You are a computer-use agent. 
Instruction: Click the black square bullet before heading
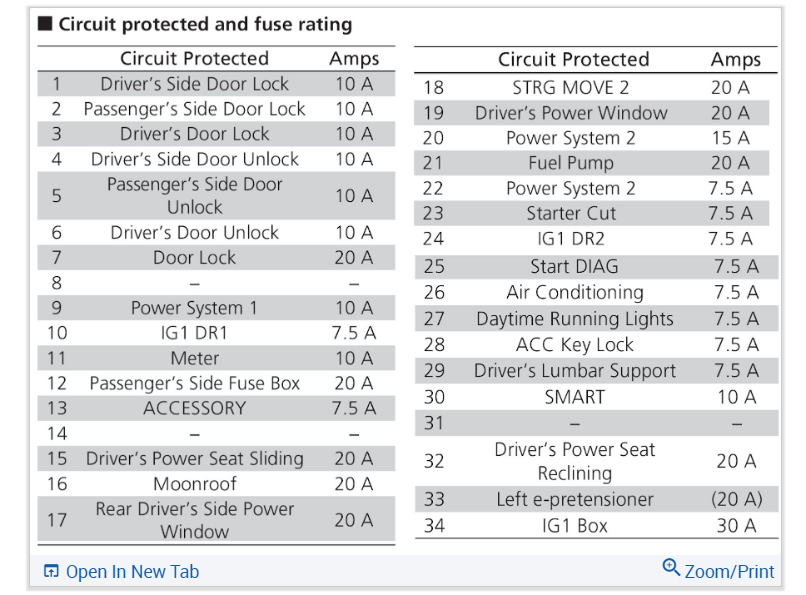coord(45,25)
